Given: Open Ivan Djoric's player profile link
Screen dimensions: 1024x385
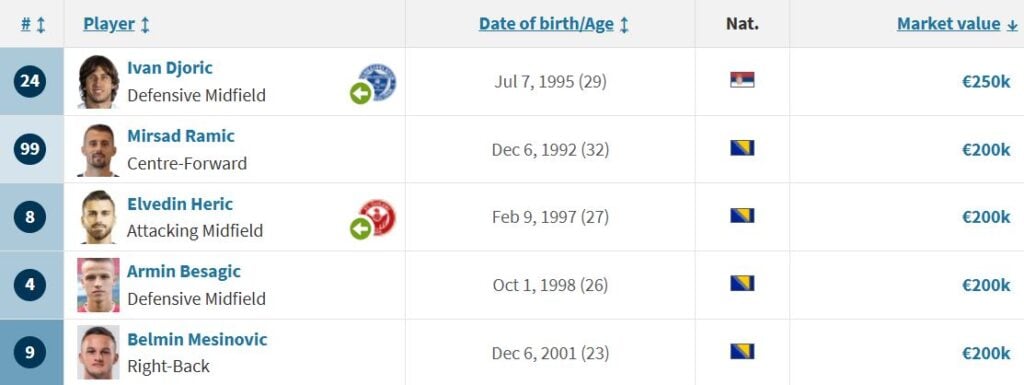Looking at the screenshot, I should pos(170,68).
